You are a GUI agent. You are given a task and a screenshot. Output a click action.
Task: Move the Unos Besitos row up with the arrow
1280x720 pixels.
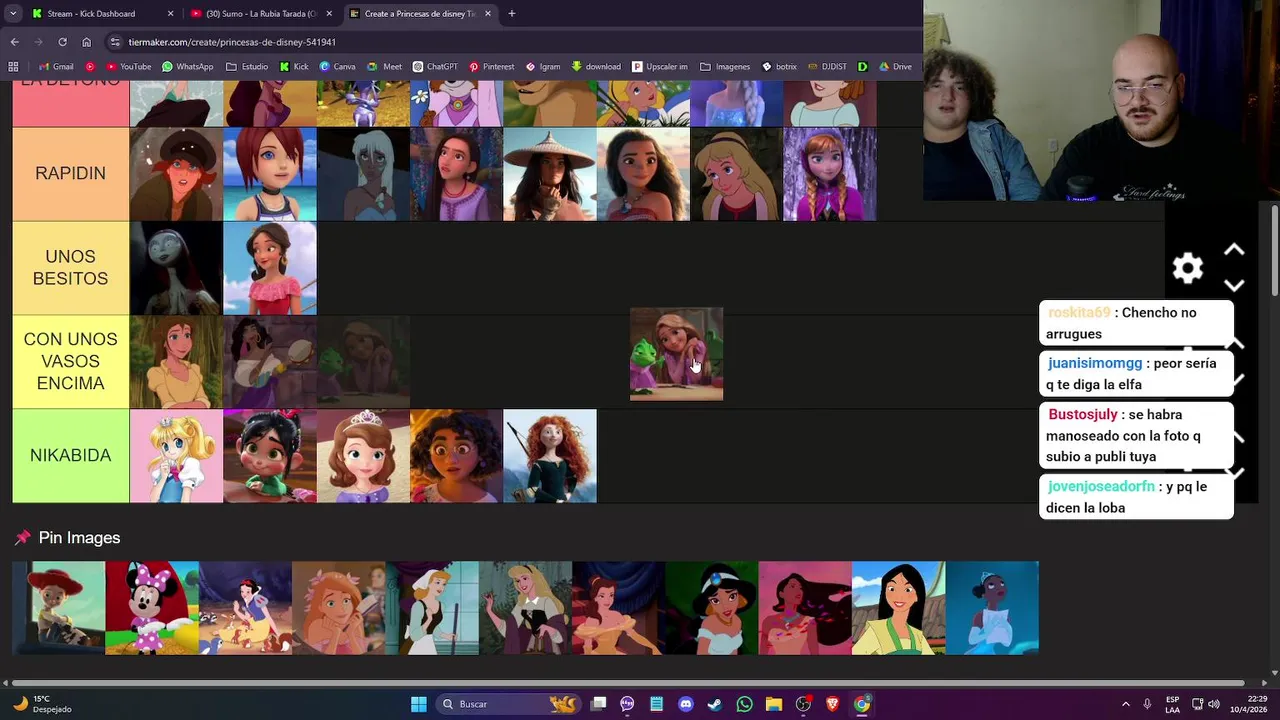pos(1234,250)
